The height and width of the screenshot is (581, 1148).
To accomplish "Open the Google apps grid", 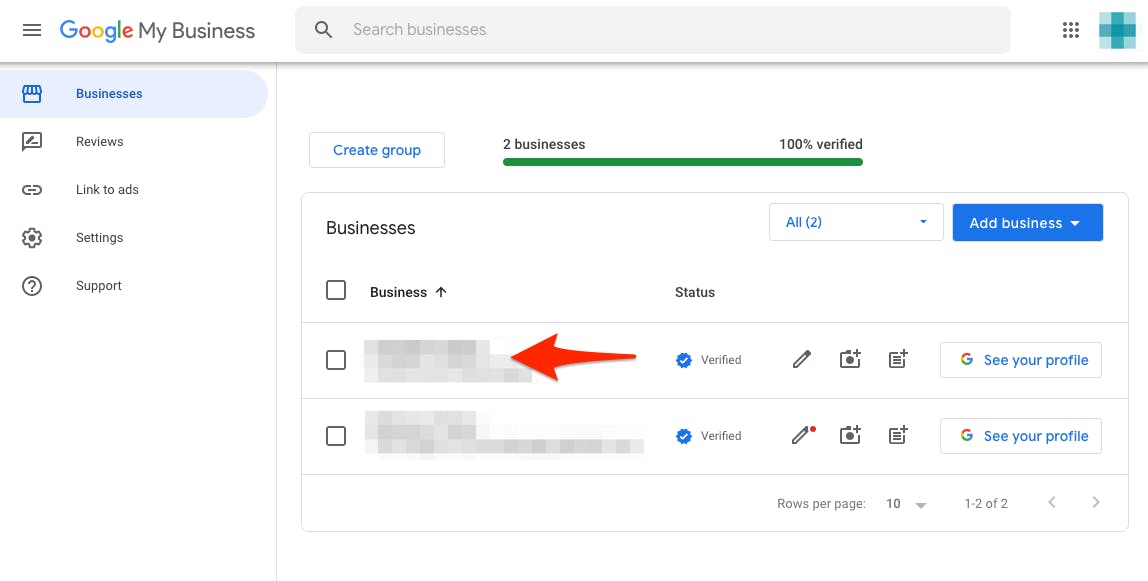I will (x=1071, y=30).
